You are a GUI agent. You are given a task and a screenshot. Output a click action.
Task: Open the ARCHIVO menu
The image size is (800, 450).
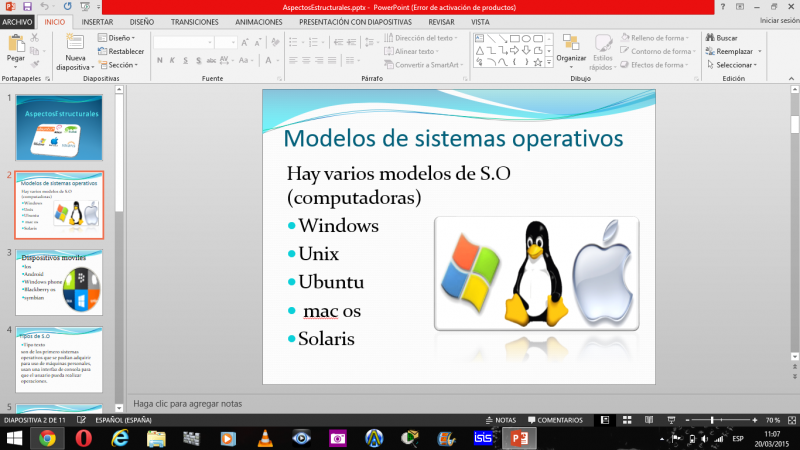[x=17, y=22]
